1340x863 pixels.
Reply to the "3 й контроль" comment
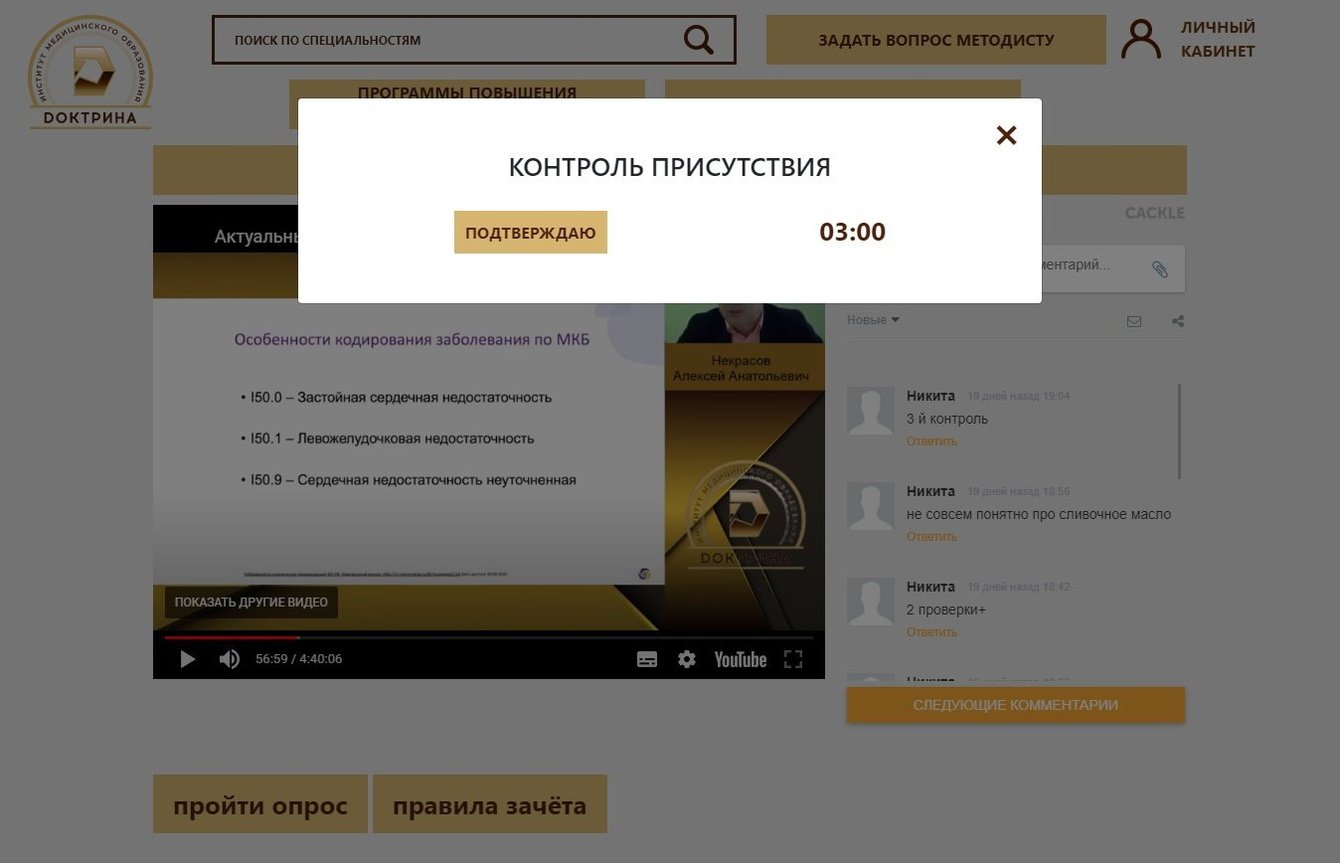pos(932,441)
